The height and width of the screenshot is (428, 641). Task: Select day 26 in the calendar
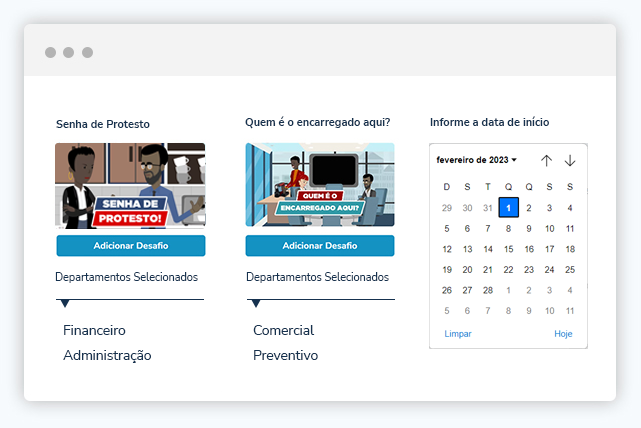click(447, 290)
